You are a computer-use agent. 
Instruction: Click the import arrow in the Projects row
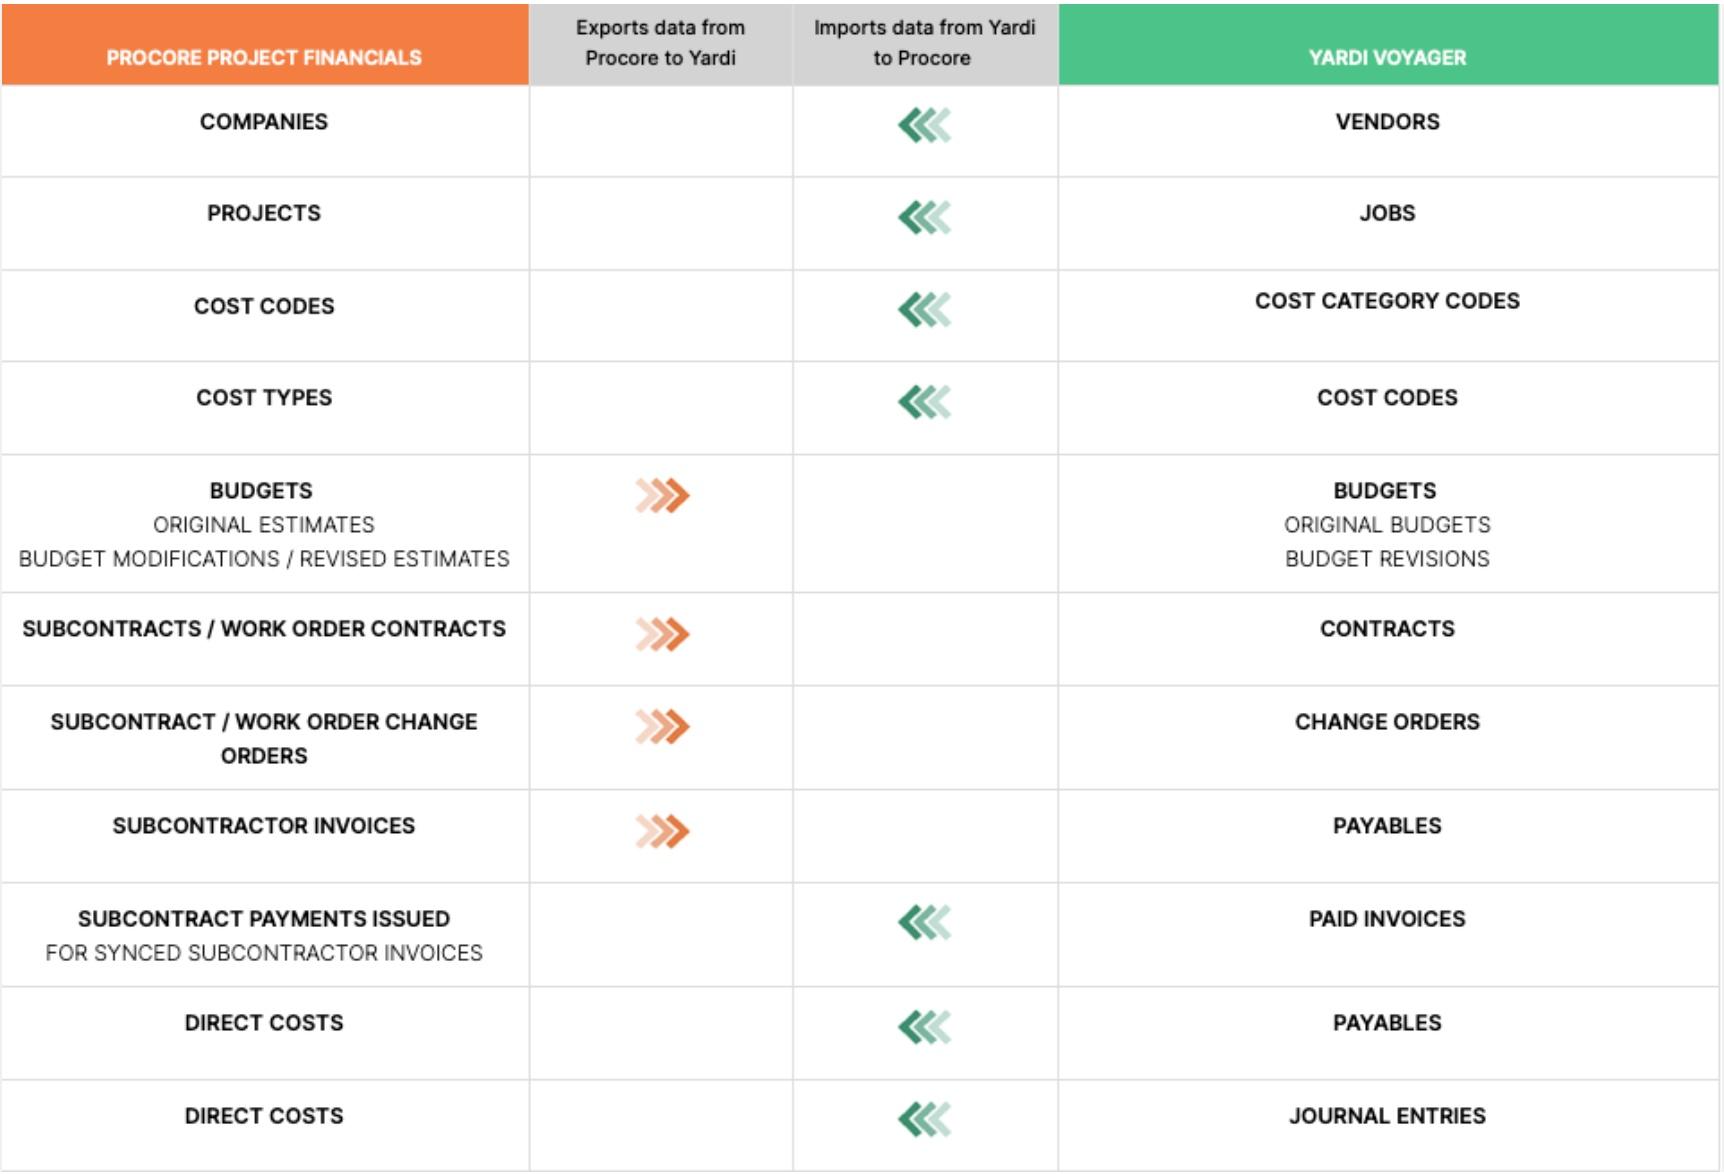(x=925, y=218)
